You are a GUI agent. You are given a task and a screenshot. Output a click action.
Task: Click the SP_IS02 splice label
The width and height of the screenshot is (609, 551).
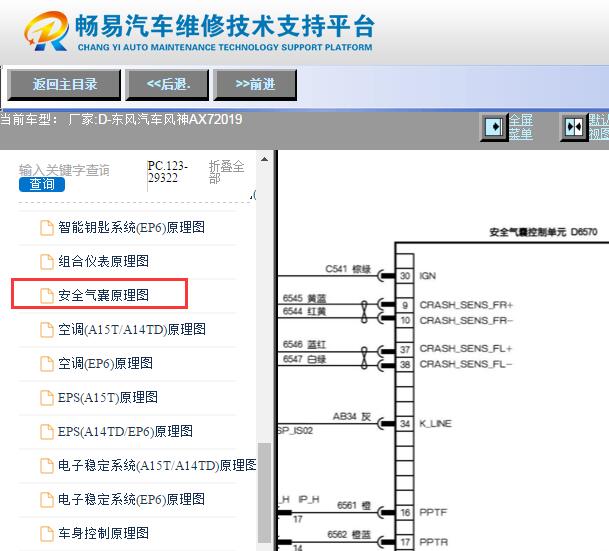tap(296, 431)
